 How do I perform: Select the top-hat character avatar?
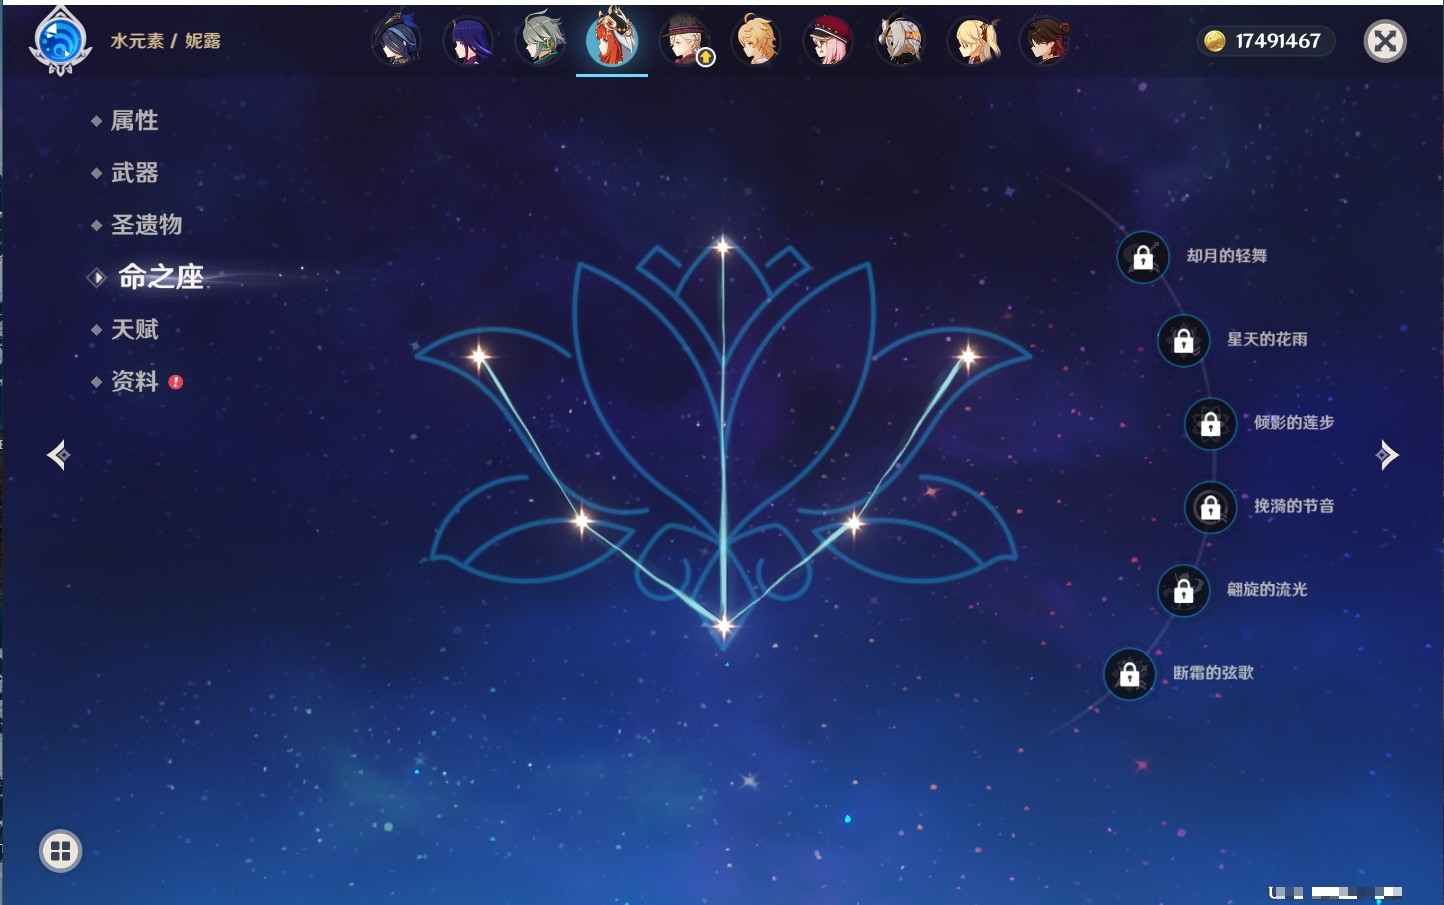[685, 40]
